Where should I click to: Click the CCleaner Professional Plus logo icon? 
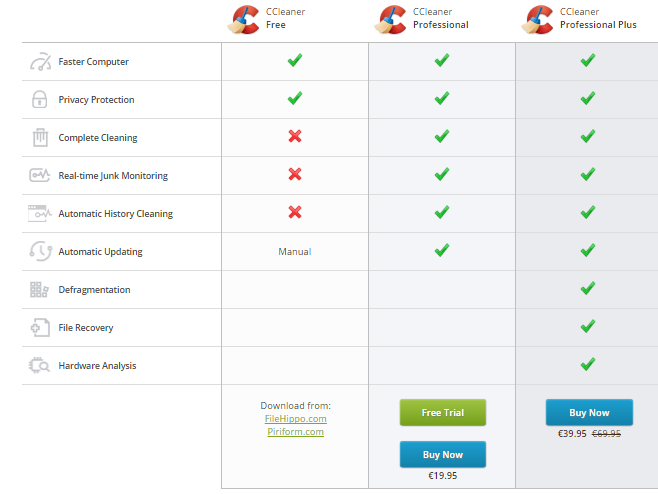(x=538, y=19)
